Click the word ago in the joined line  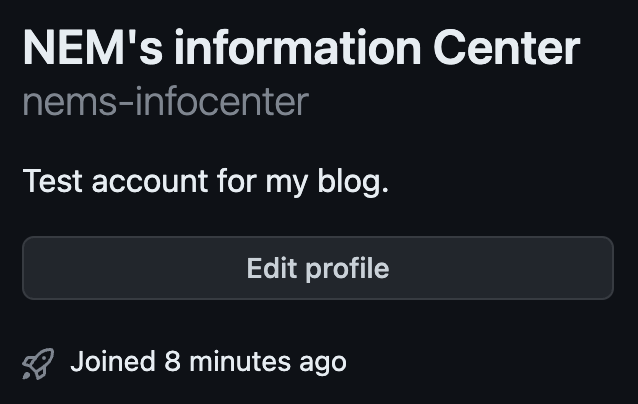point(323,364)
